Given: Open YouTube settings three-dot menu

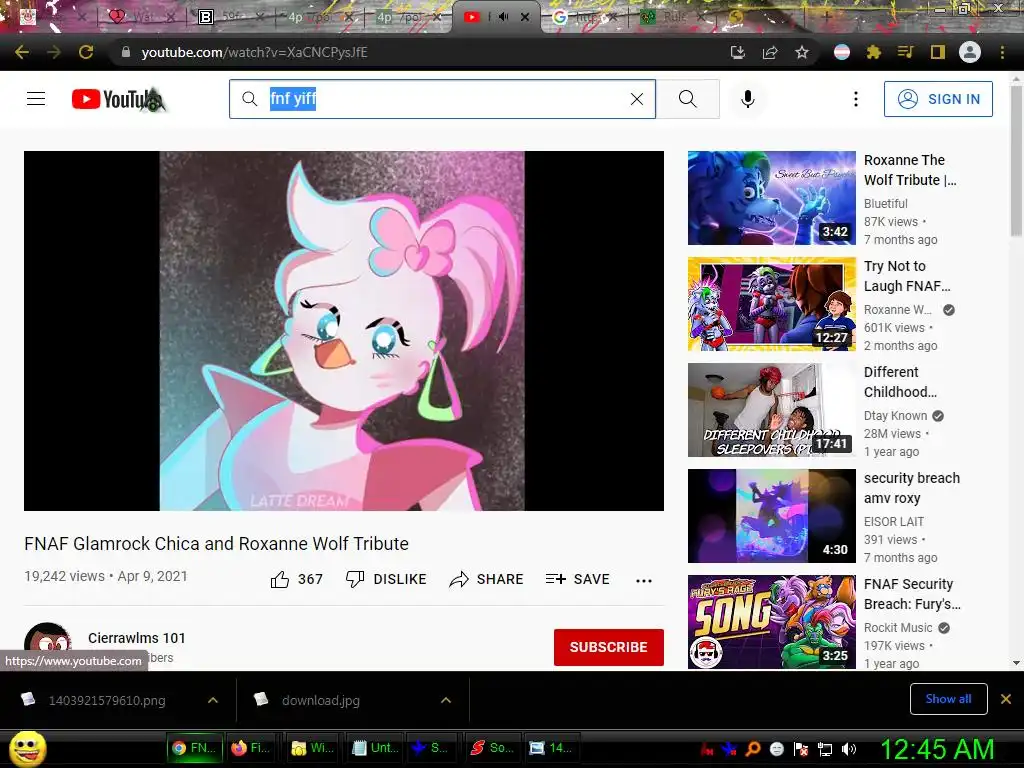Looking at the screenshot, I should pos(856,99).
